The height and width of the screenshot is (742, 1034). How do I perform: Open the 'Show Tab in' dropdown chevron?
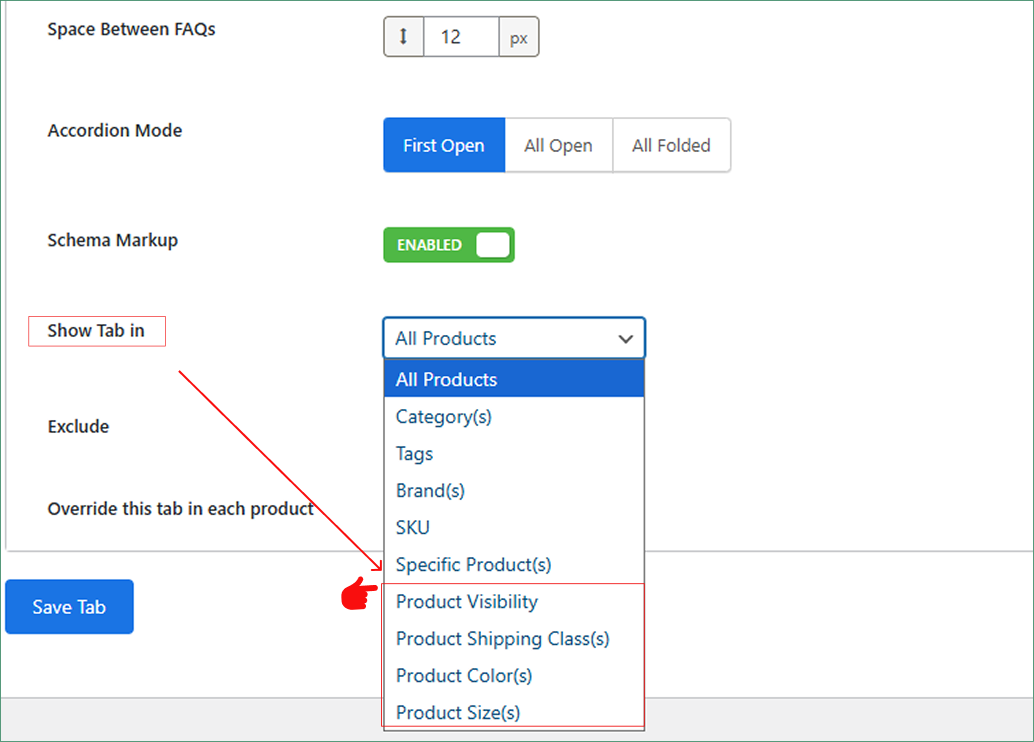pos(626,338)
